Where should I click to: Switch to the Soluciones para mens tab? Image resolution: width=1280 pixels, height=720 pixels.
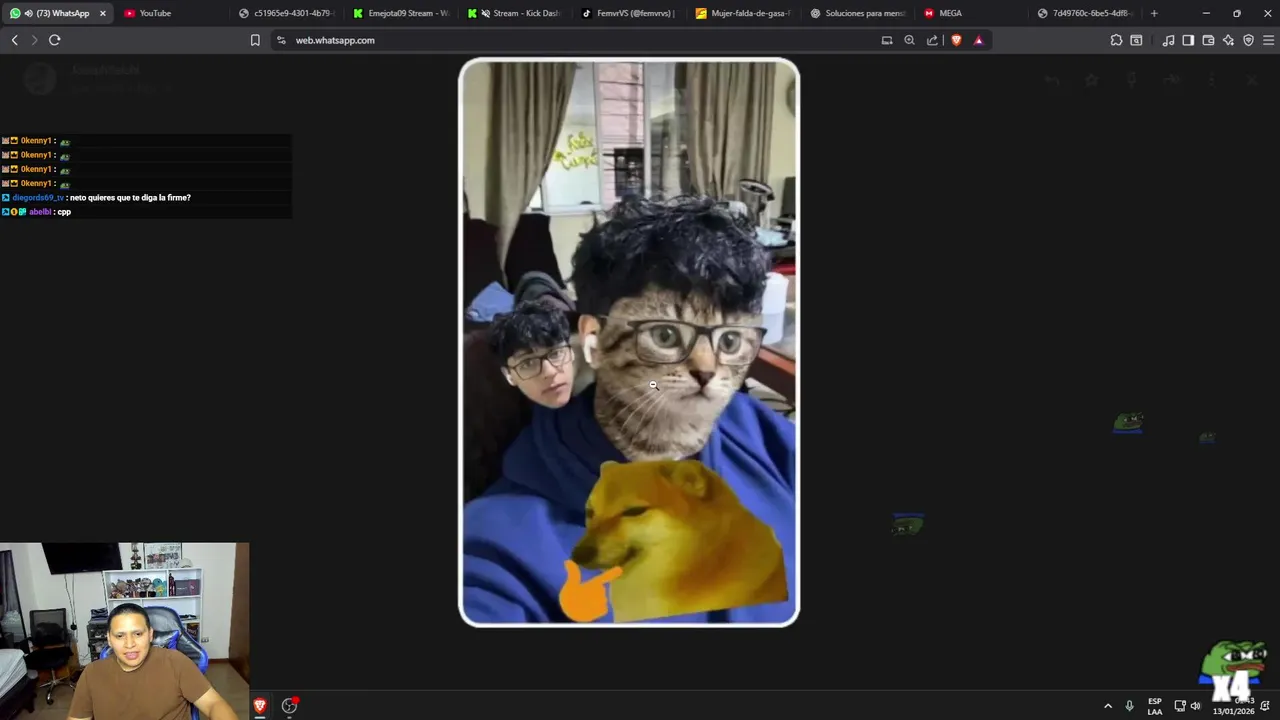[x=856, y=13]
